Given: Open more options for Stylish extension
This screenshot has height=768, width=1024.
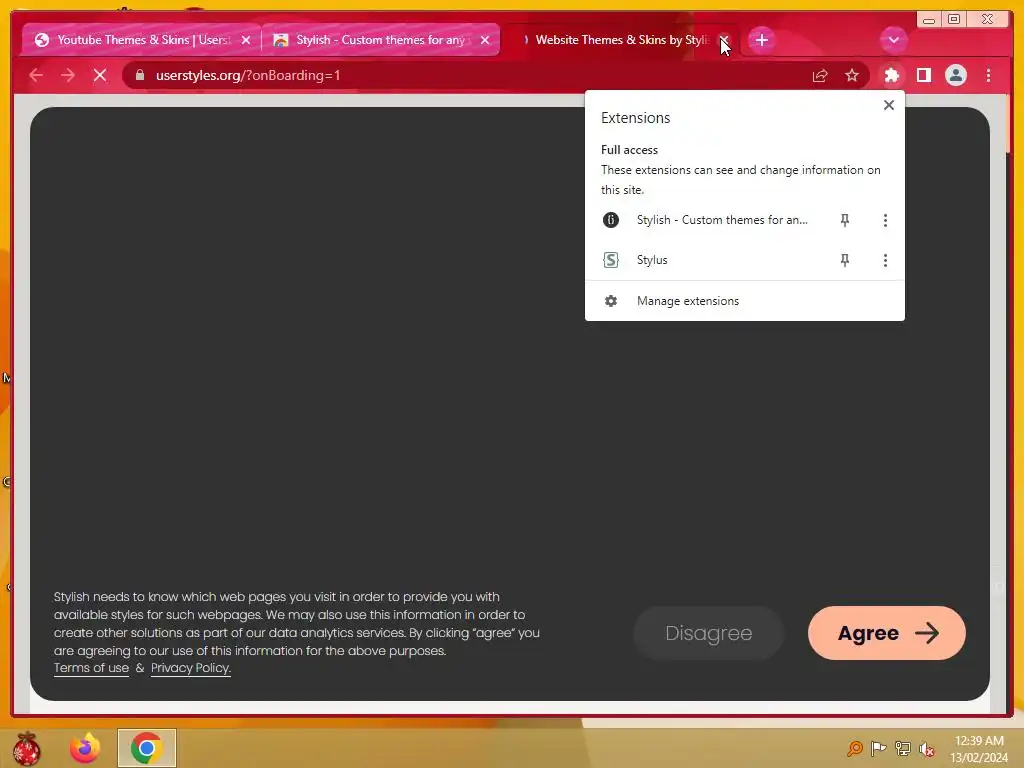Looking at the screenshot, I should point(885,220).
